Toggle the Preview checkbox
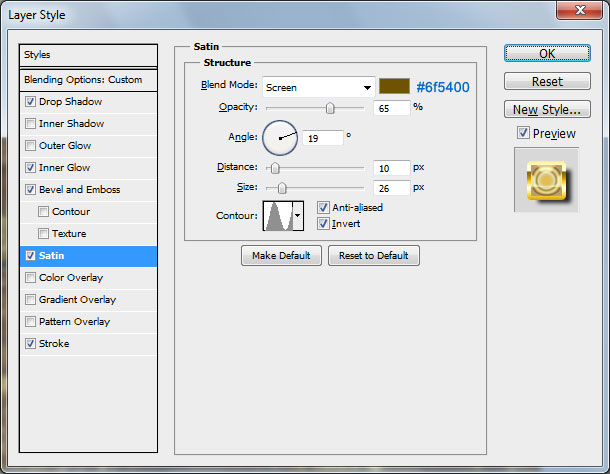 523,133
